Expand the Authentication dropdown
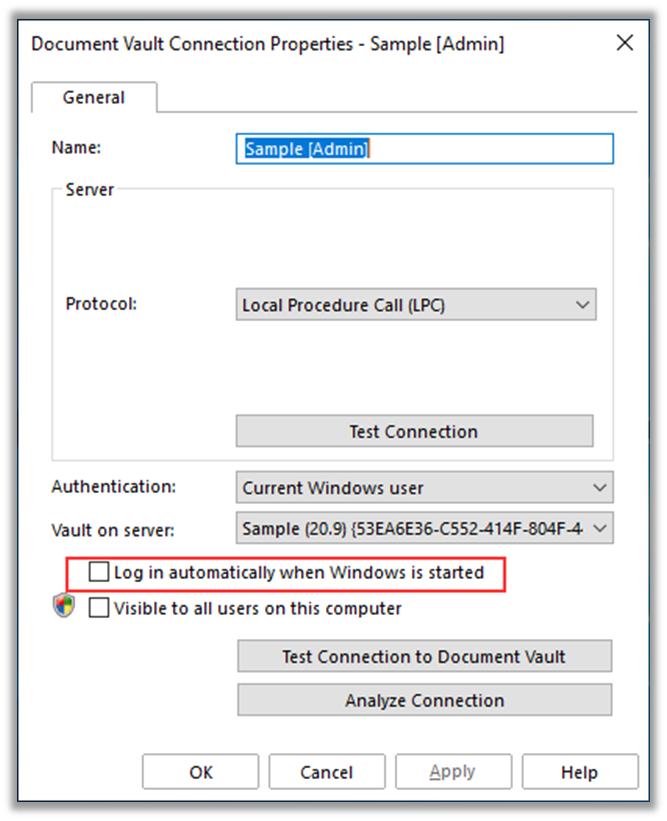This screenshot has height=821, width=667. (x=425, y=487)
